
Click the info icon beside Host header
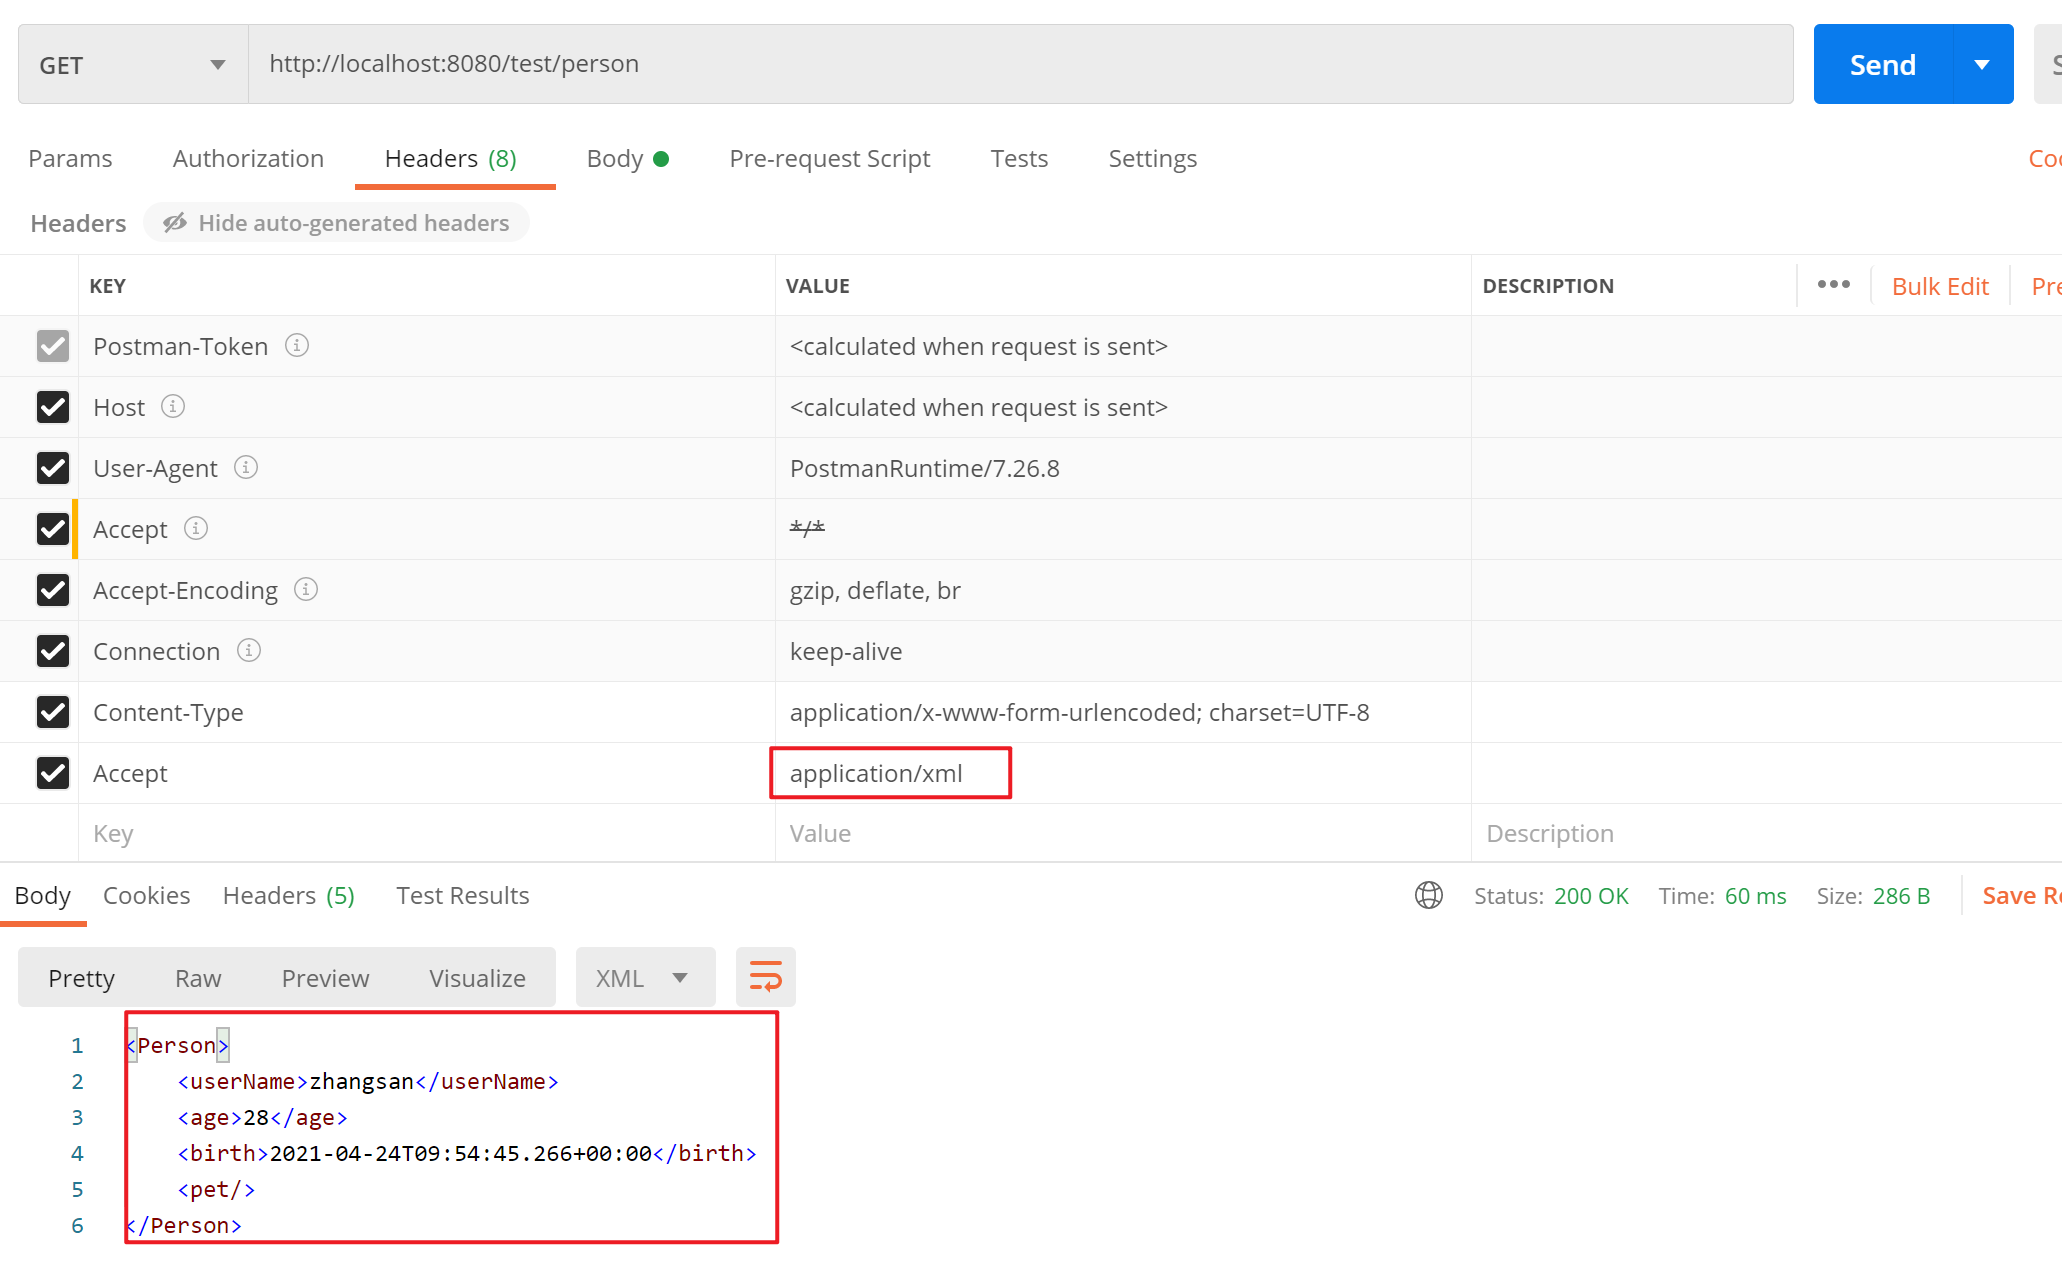173,407
